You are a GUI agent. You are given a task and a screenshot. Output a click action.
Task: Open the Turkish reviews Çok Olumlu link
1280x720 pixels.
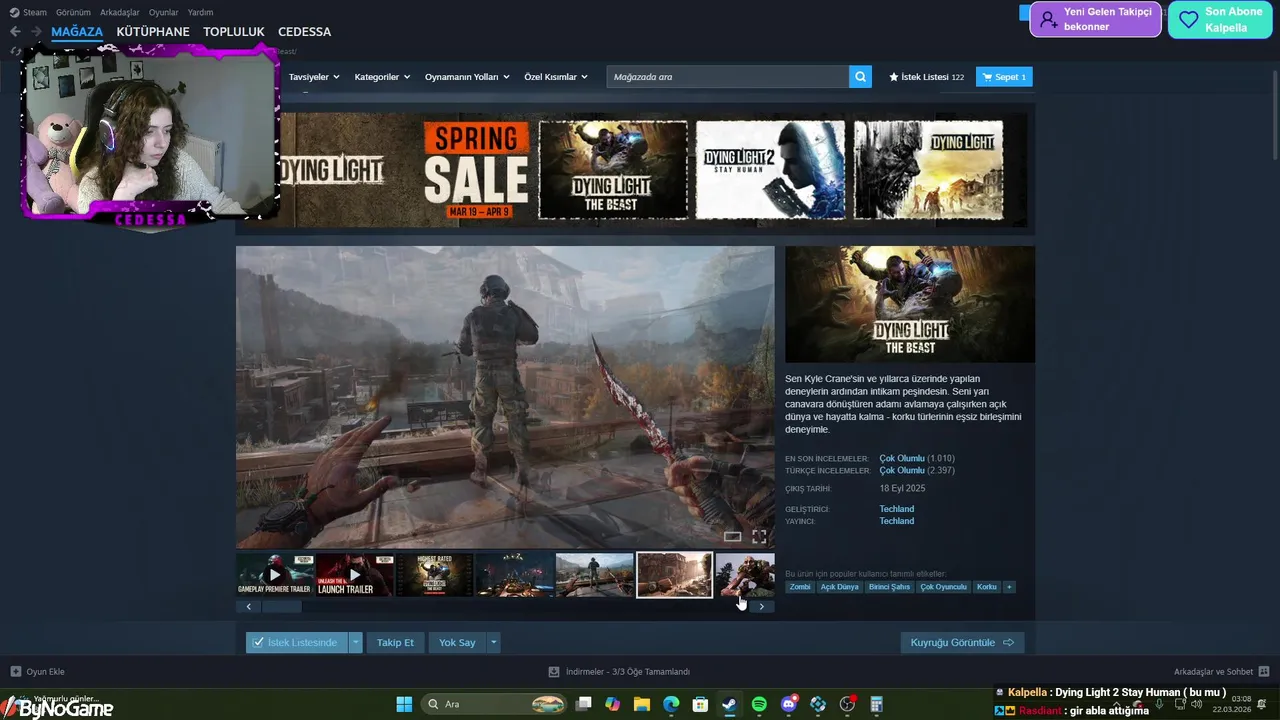coord(902,470)
